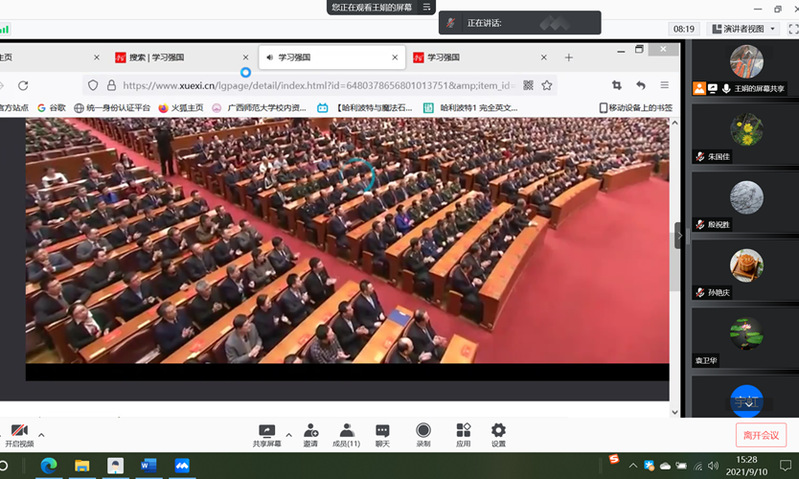Select 朱国佳's participant thumbnail
Image resolution: width=799 pixels, height=479 pixels.
[x=745, y=132]
